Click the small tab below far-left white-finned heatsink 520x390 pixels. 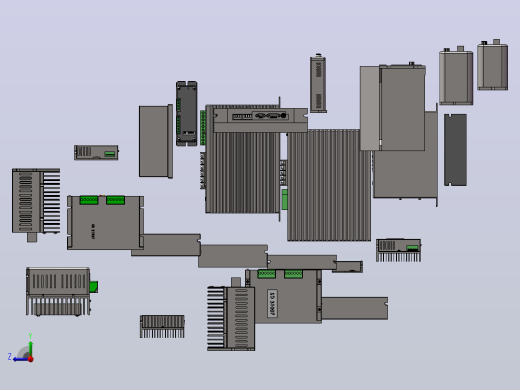click(32, 238)
